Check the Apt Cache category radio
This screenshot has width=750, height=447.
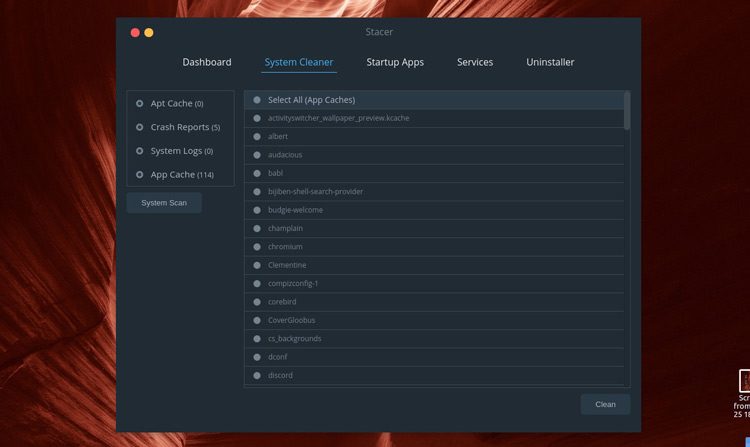(x=140, y=103)
